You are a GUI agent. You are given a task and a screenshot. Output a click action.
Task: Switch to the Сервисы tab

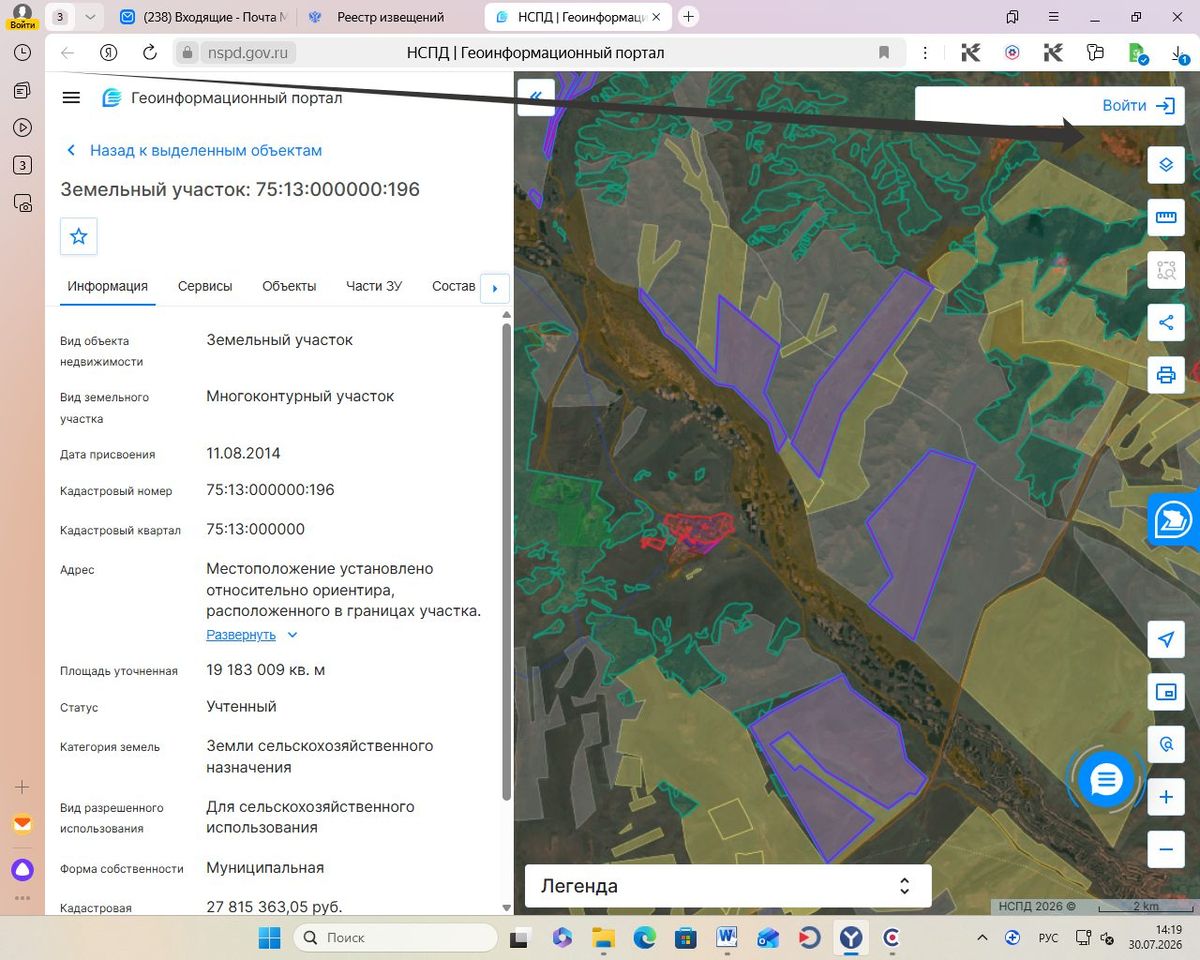(205, 286)
